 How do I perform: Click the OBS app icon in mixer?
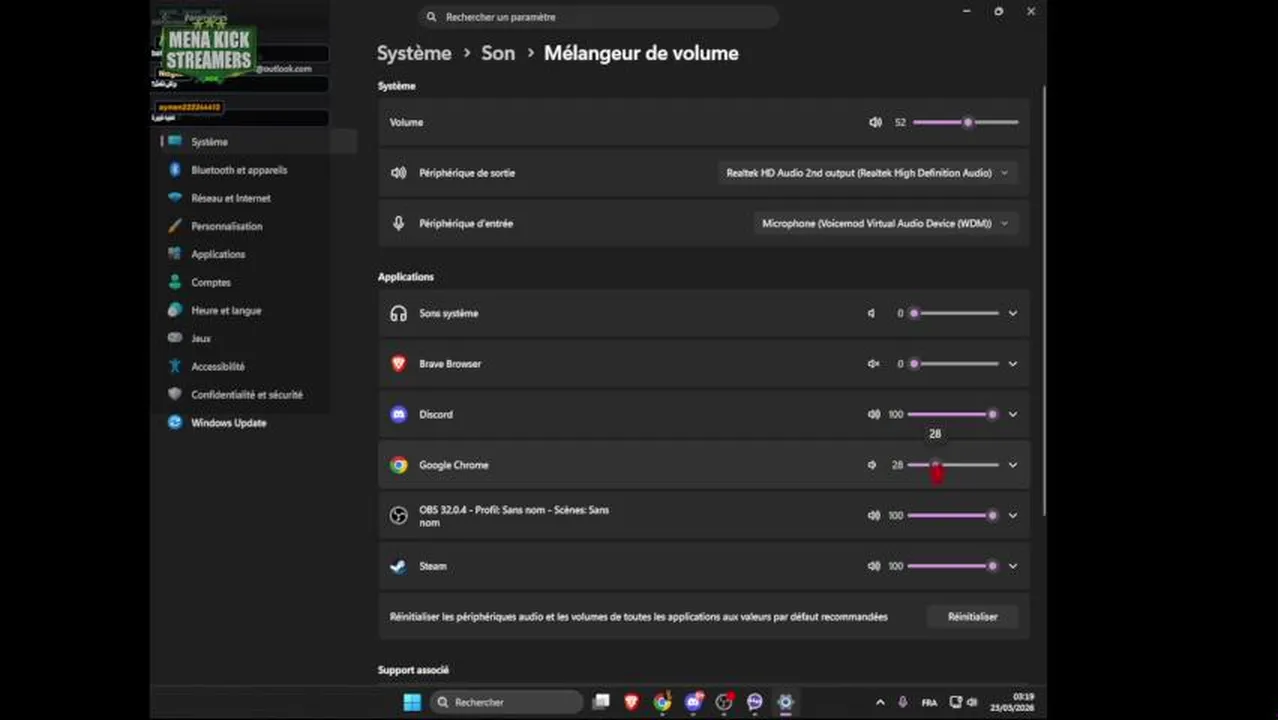tap(398, 516)
